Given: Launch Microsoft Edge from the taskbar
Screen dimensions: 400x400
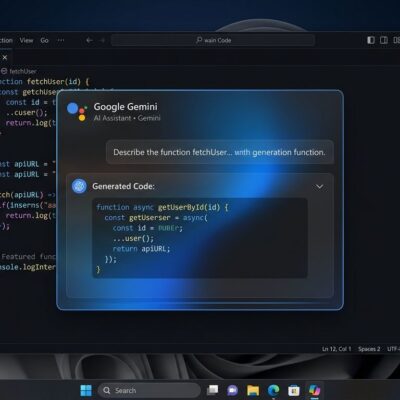Looking at the screenshot, I should 274,390.
